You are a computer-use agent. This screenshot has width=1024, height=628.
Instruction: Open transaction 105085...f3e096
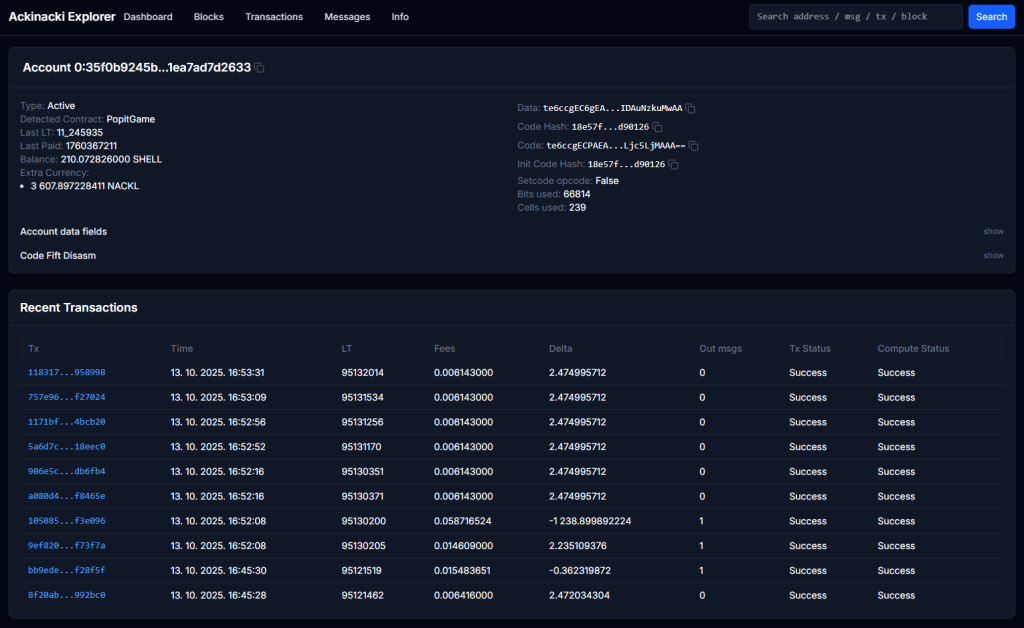[x=66, y=521]
